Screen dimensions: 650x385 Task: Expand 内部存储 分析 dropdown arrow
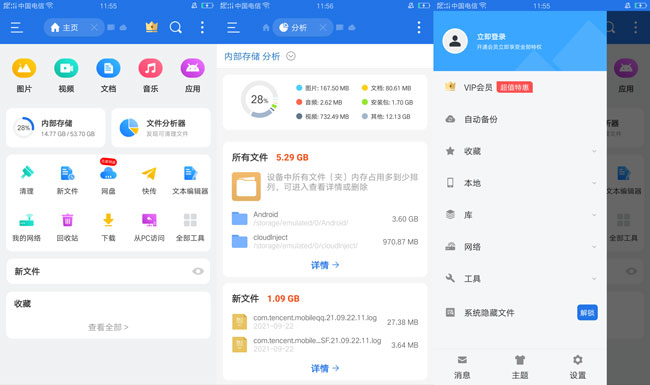coord(291,56)
